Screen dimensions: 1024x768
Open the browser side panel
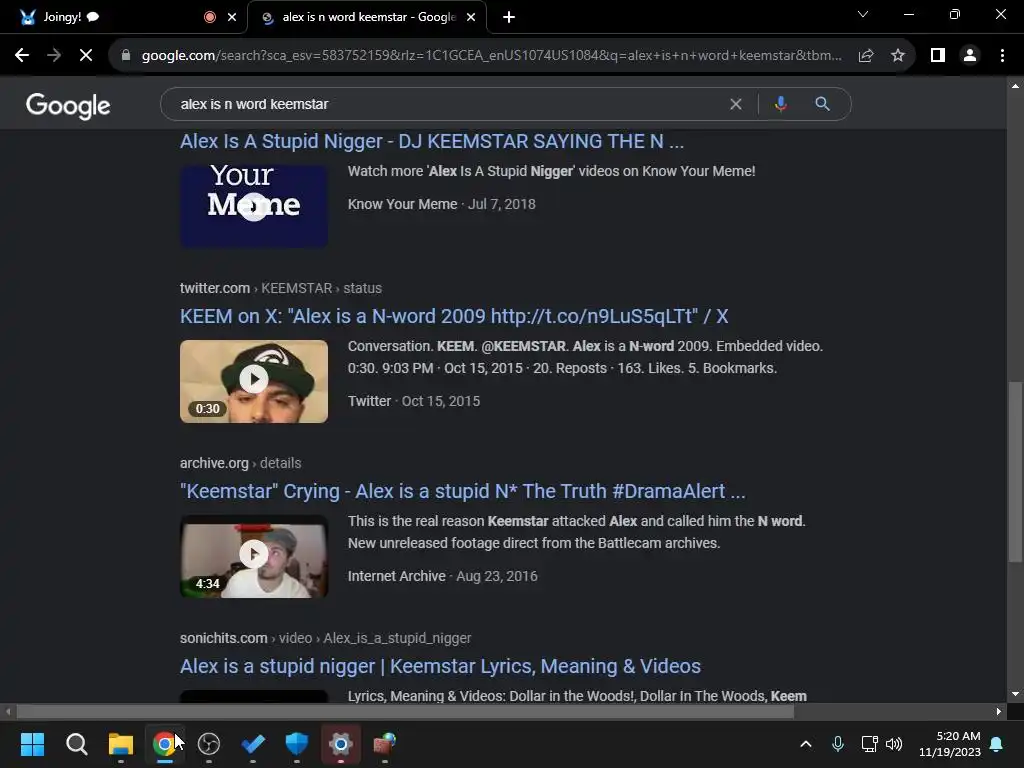(938, 56)
